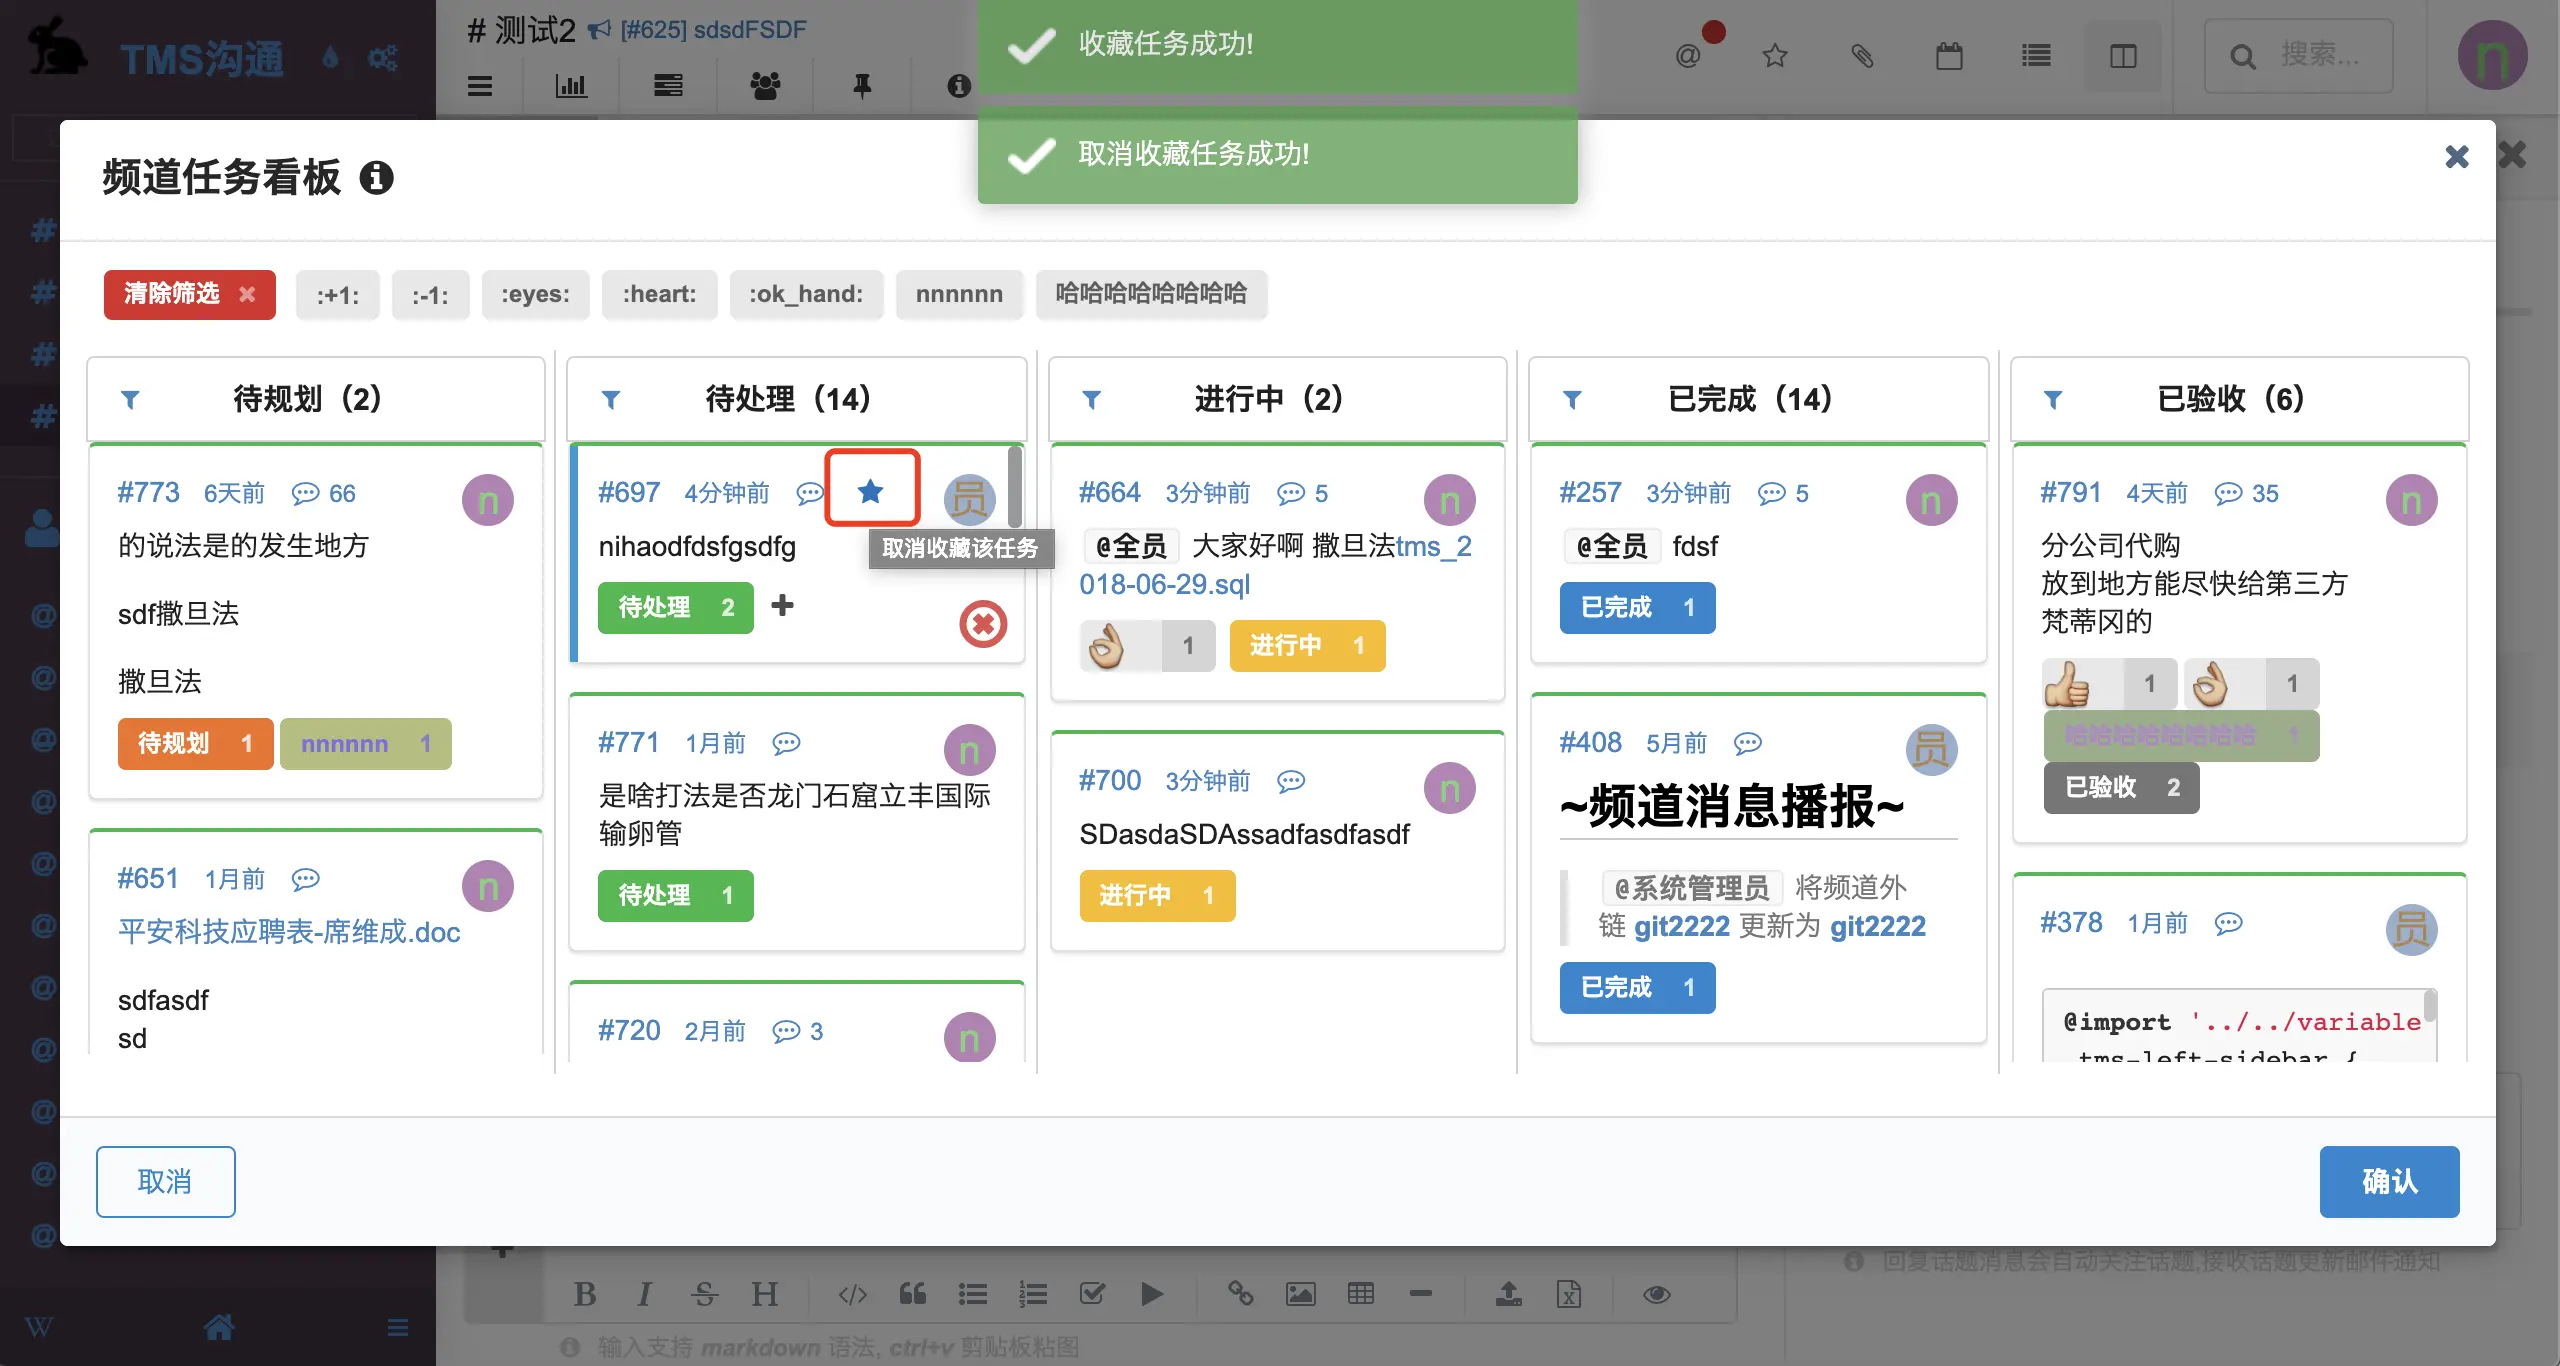Open task link #257
This screenshot has height=1366, width=2560.
click(x=1590, y=492)
